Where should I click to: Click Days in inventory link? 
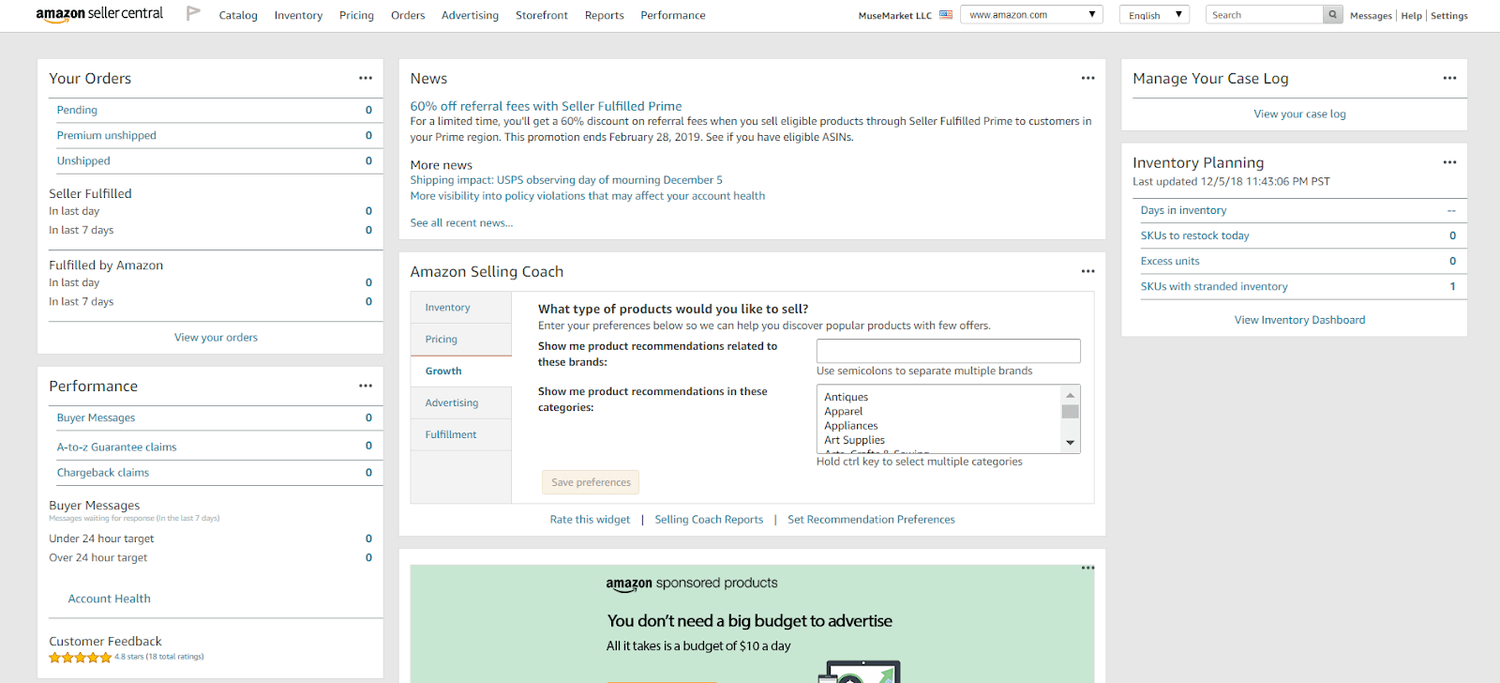[x=1183, y=210]
